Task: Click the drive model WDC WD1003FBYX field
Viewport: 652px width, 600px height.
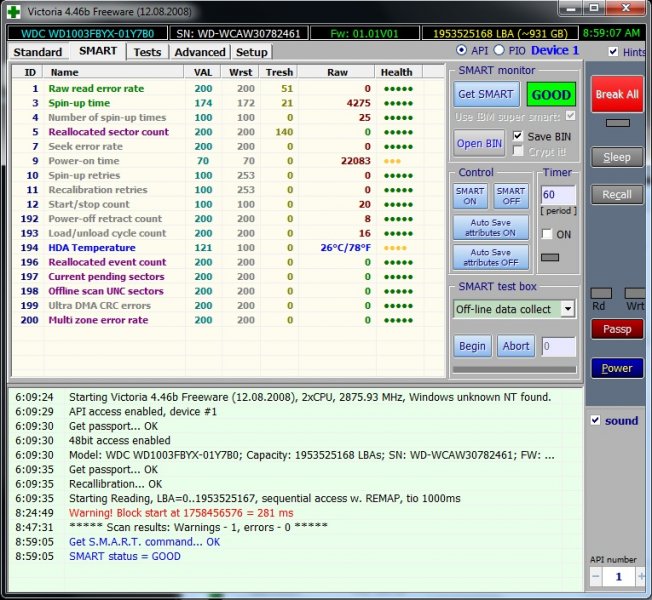Action: point(87,33)
